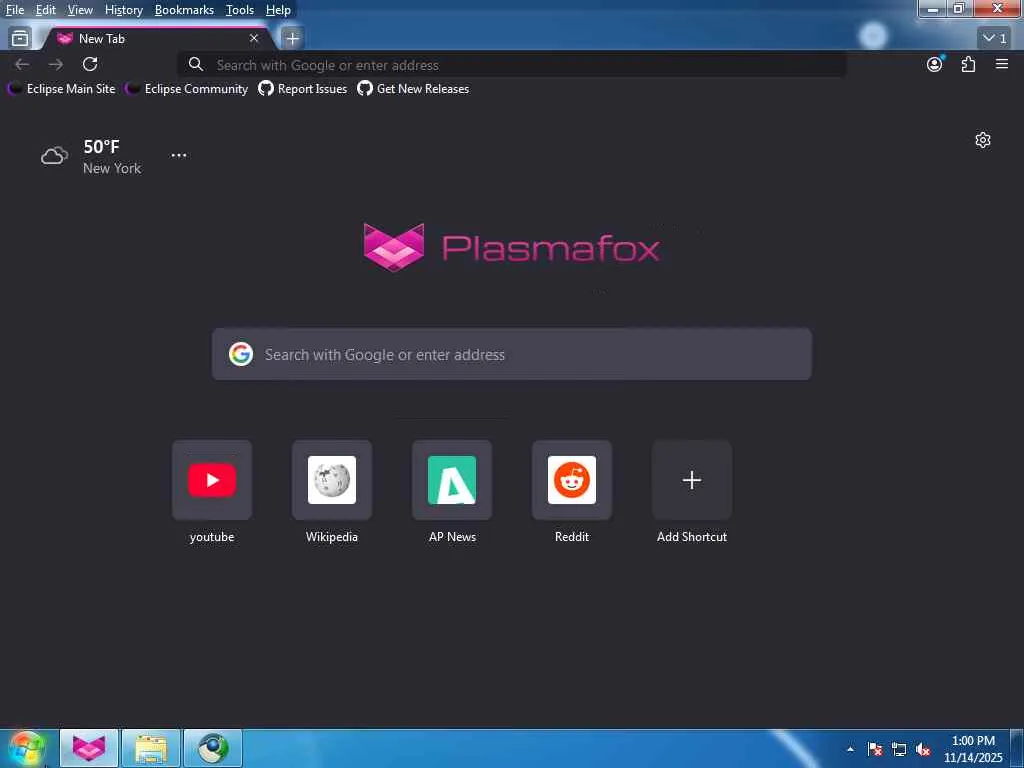Select the New Tab tab
The image size is (1024, 768).
pos(157,39)
